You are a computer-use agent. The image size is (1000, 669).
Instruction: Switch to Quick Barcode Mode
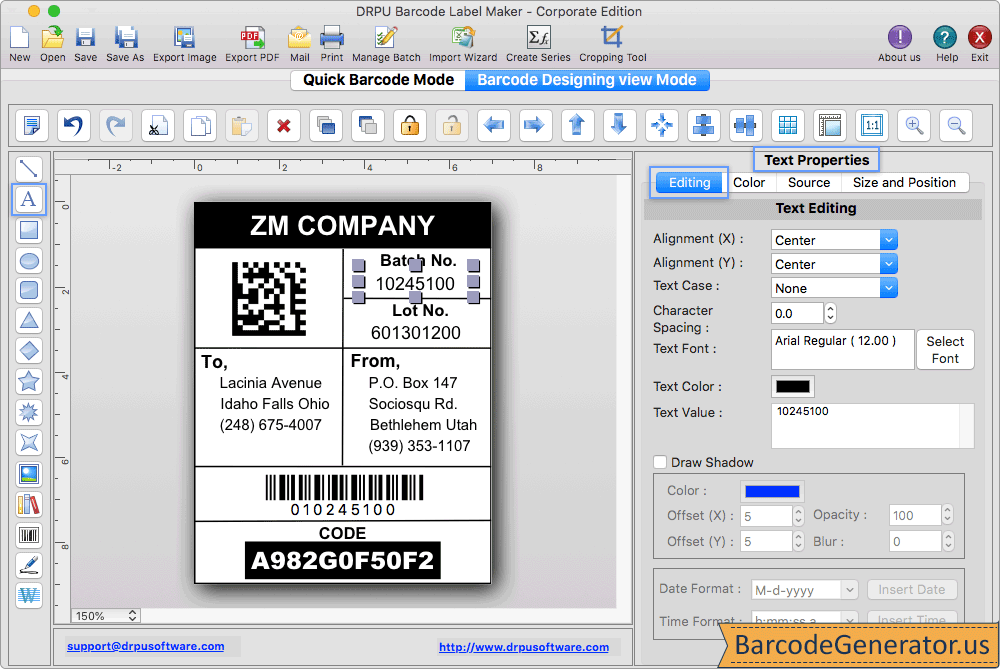click(x=378, y=80)
